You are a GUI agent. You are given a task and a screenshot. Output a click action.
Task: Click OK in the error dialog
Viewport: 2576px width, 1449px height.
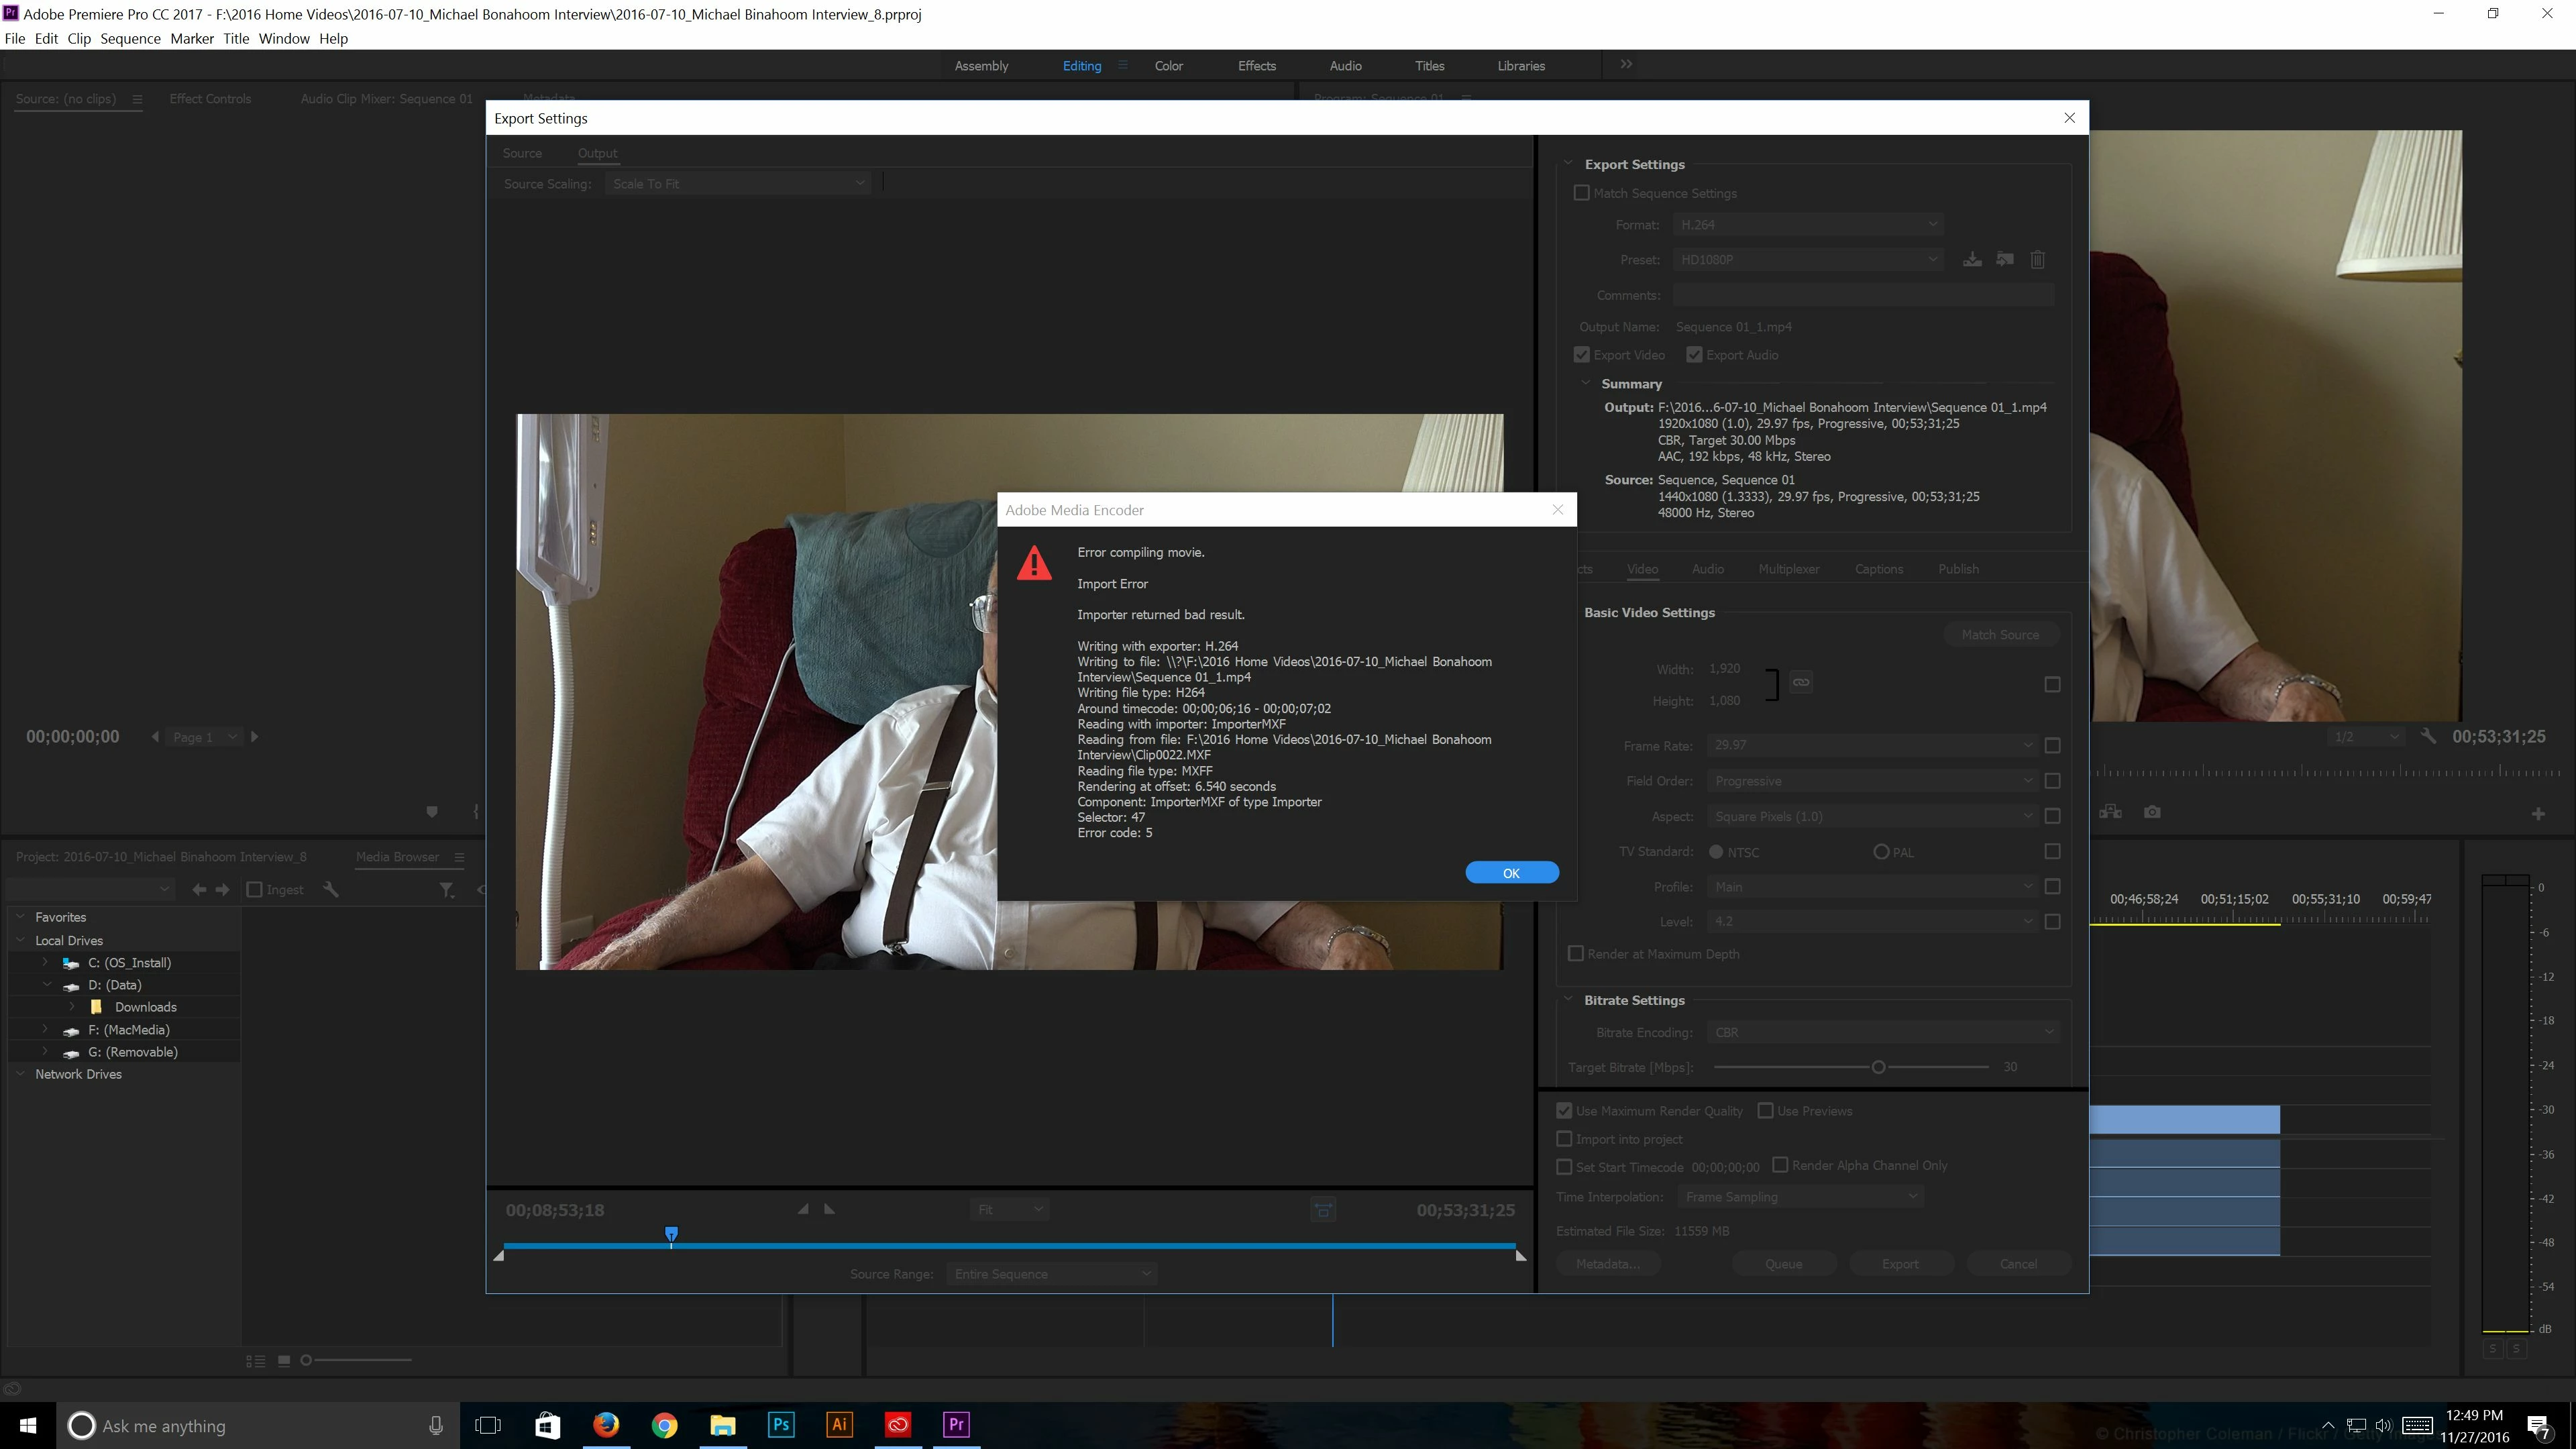(x=1511, y=873)
